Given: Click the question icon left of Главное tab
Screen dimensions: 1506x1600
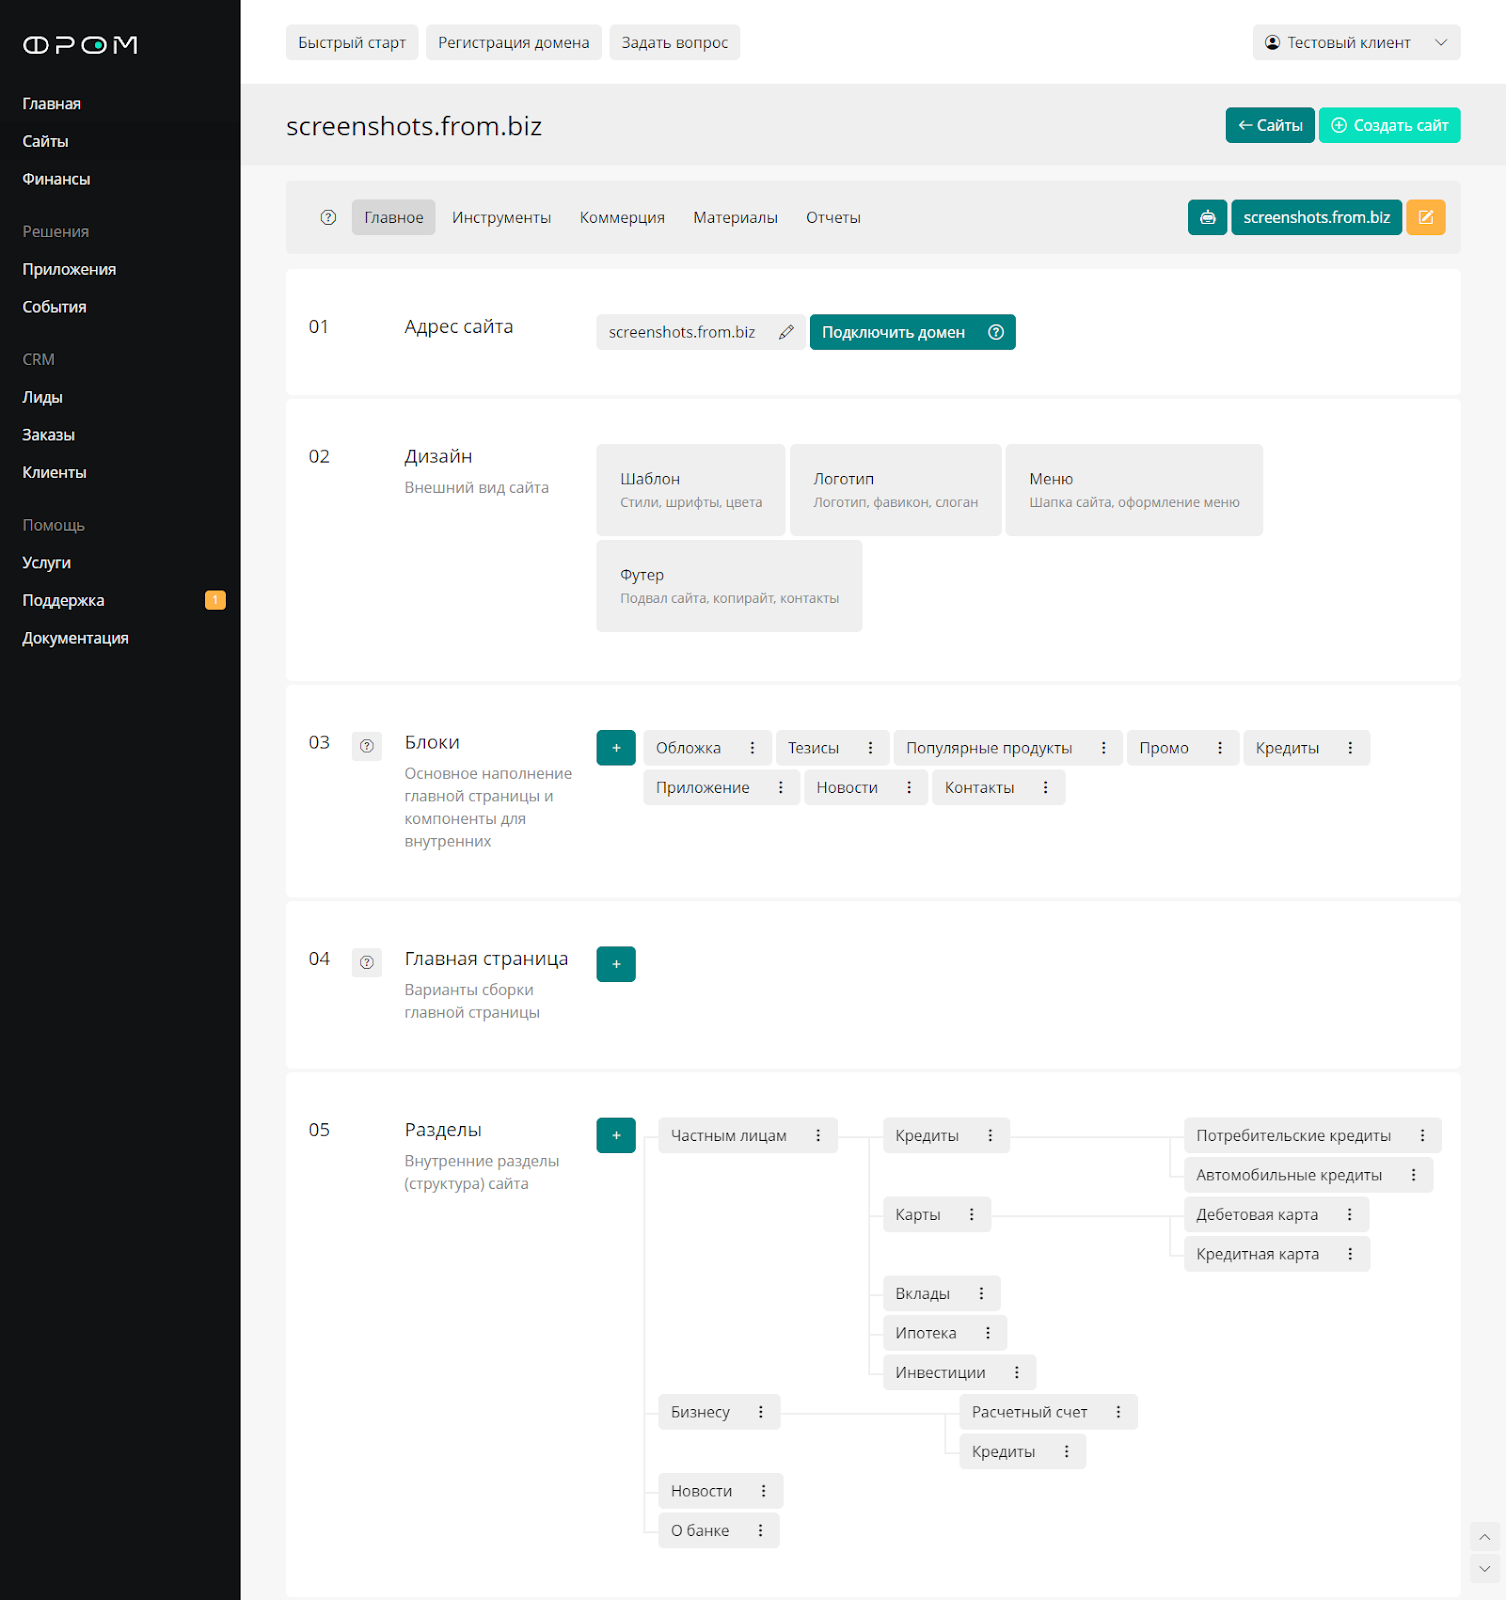Looking at the screenshot, I should [x=328, y=217].
